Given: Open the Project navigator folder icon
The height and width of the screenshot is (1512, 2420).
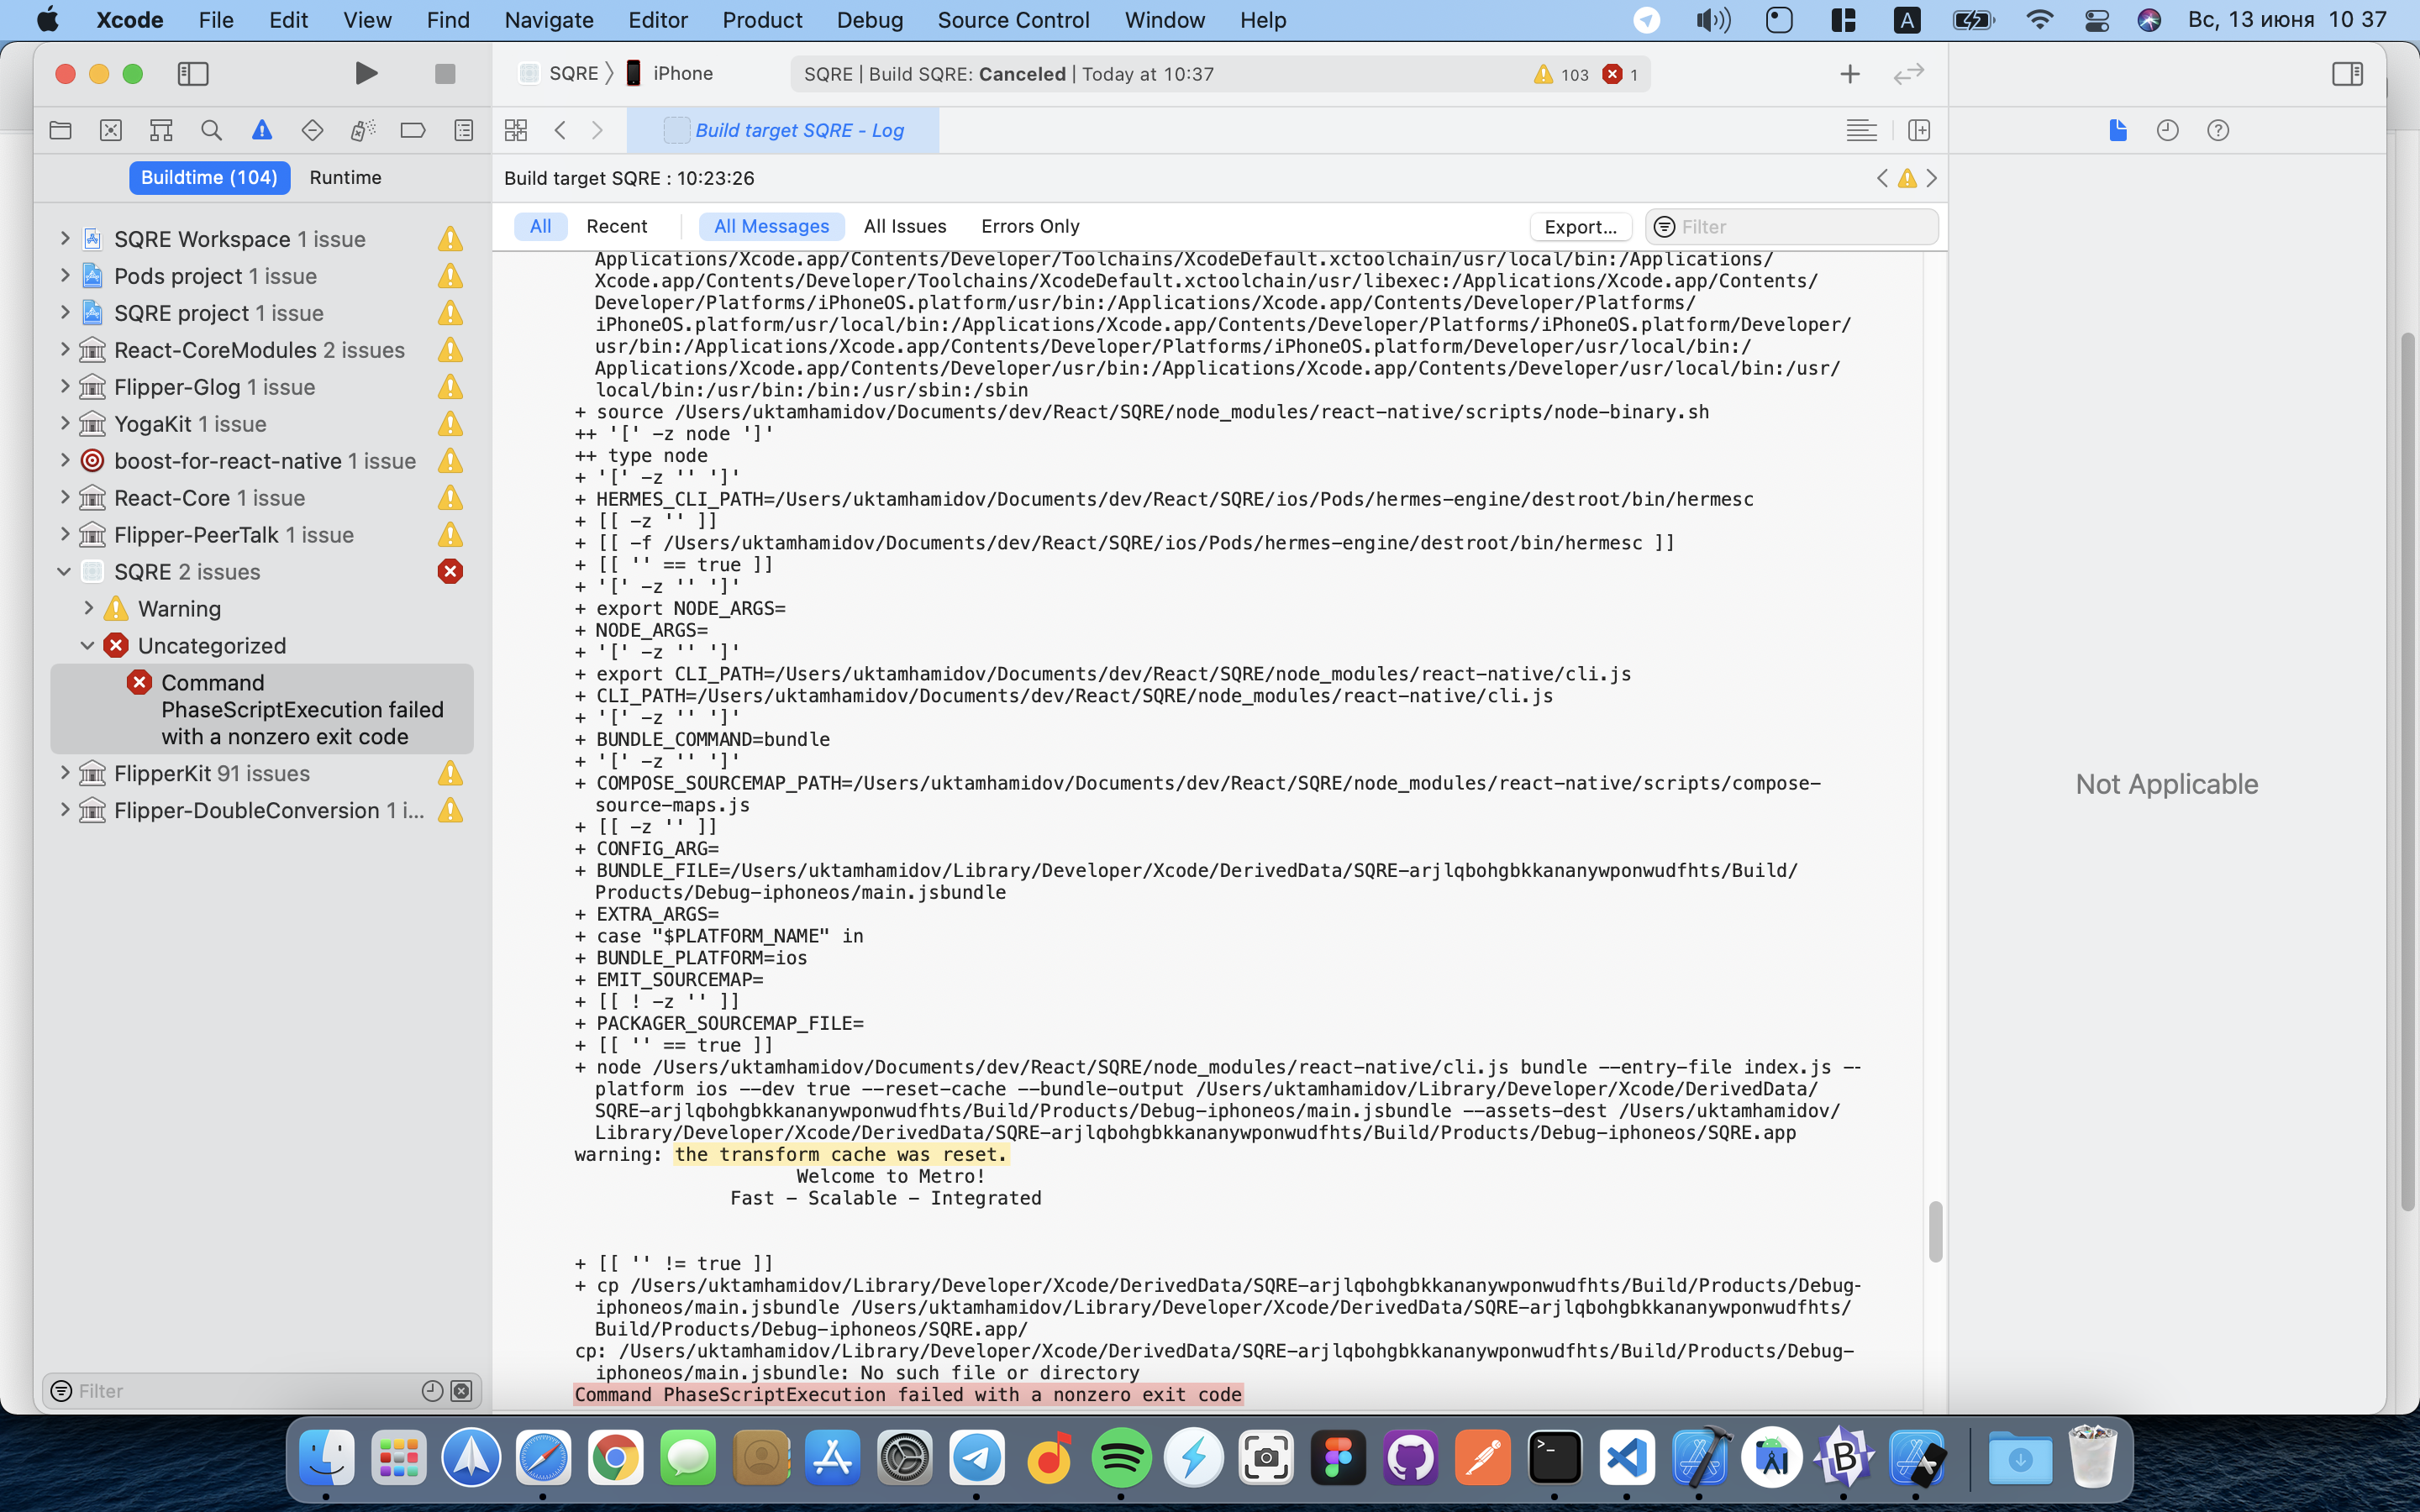Looking at the screenshot, I should click(61, 130).
